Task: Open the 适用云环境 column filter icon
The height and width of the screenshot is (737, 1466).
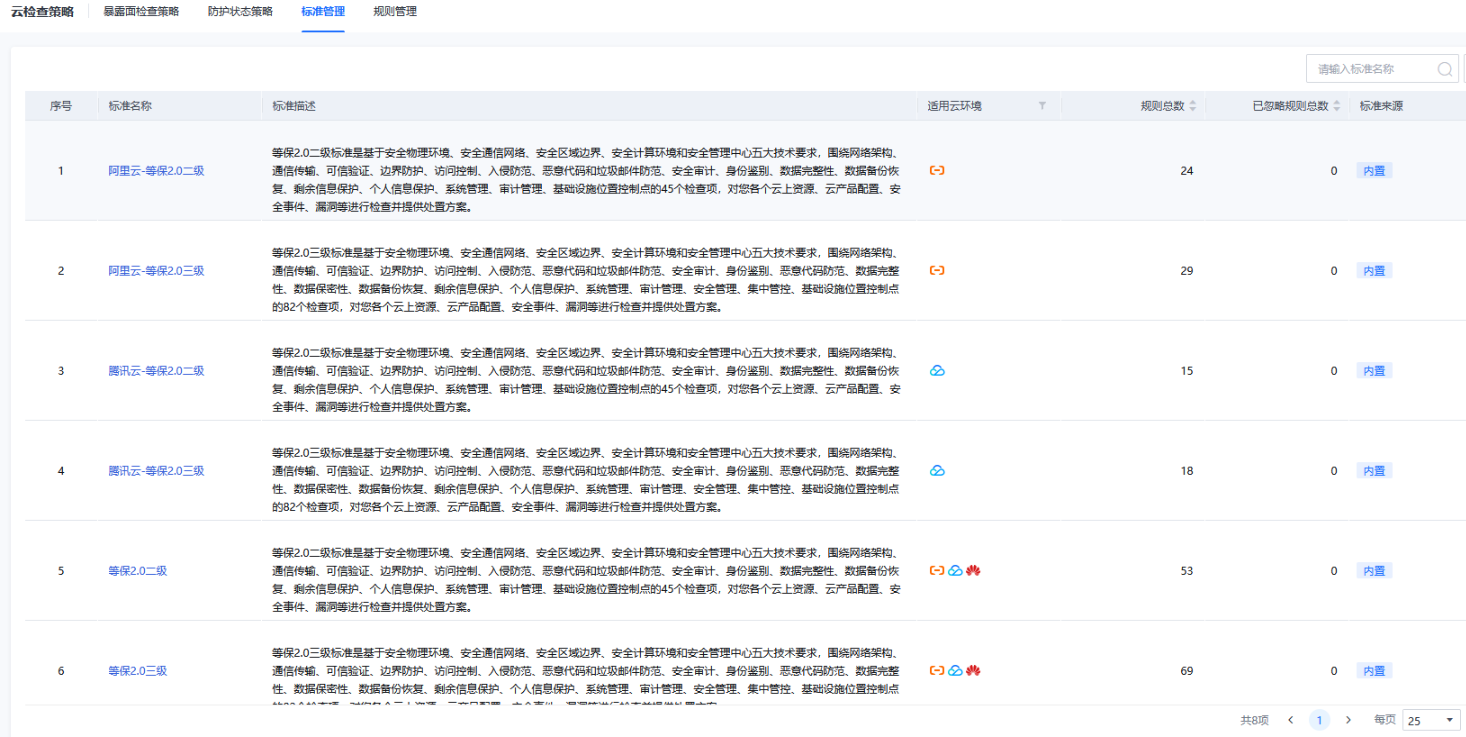Action: pyautogui.click(x=1042, y=106)
